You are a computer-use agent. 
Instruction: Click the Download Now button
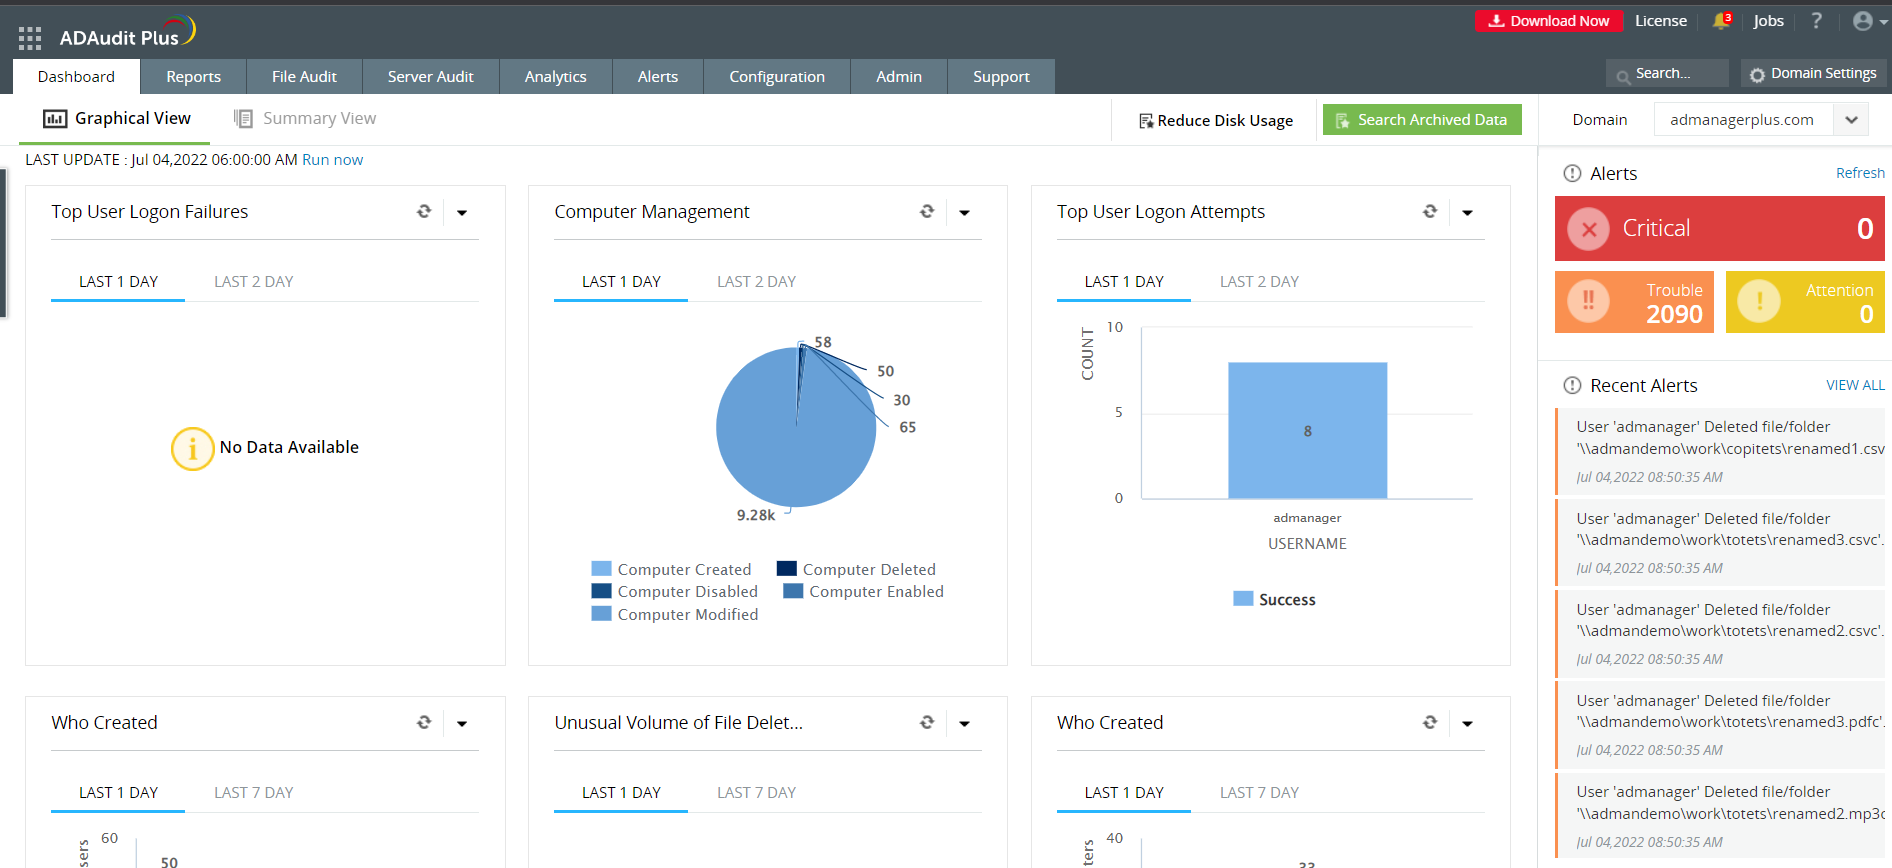(1549, 21)
